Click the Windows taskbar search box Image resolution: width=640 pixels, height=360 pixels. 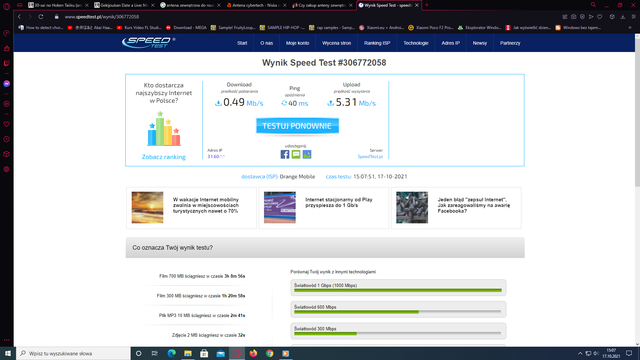[x=73, y=353]
